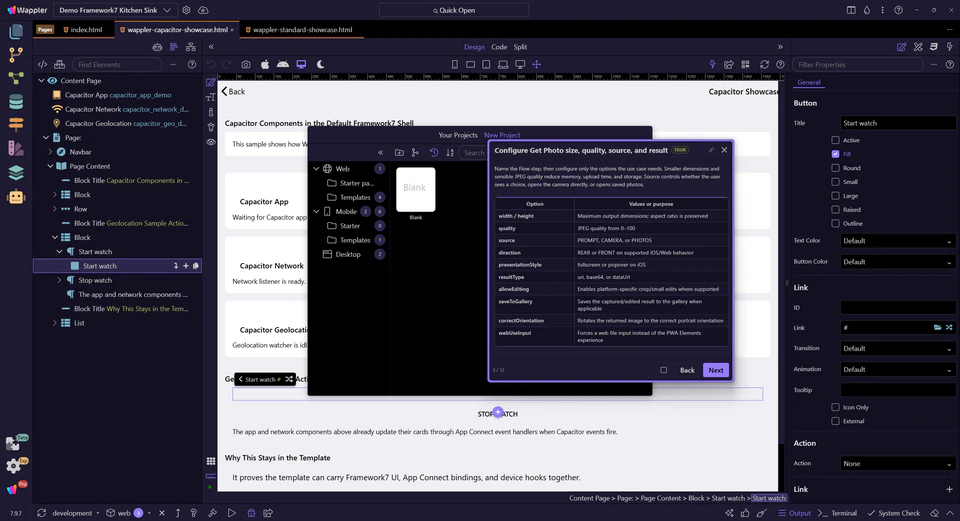Expand the Stop watch tree node

59,280
